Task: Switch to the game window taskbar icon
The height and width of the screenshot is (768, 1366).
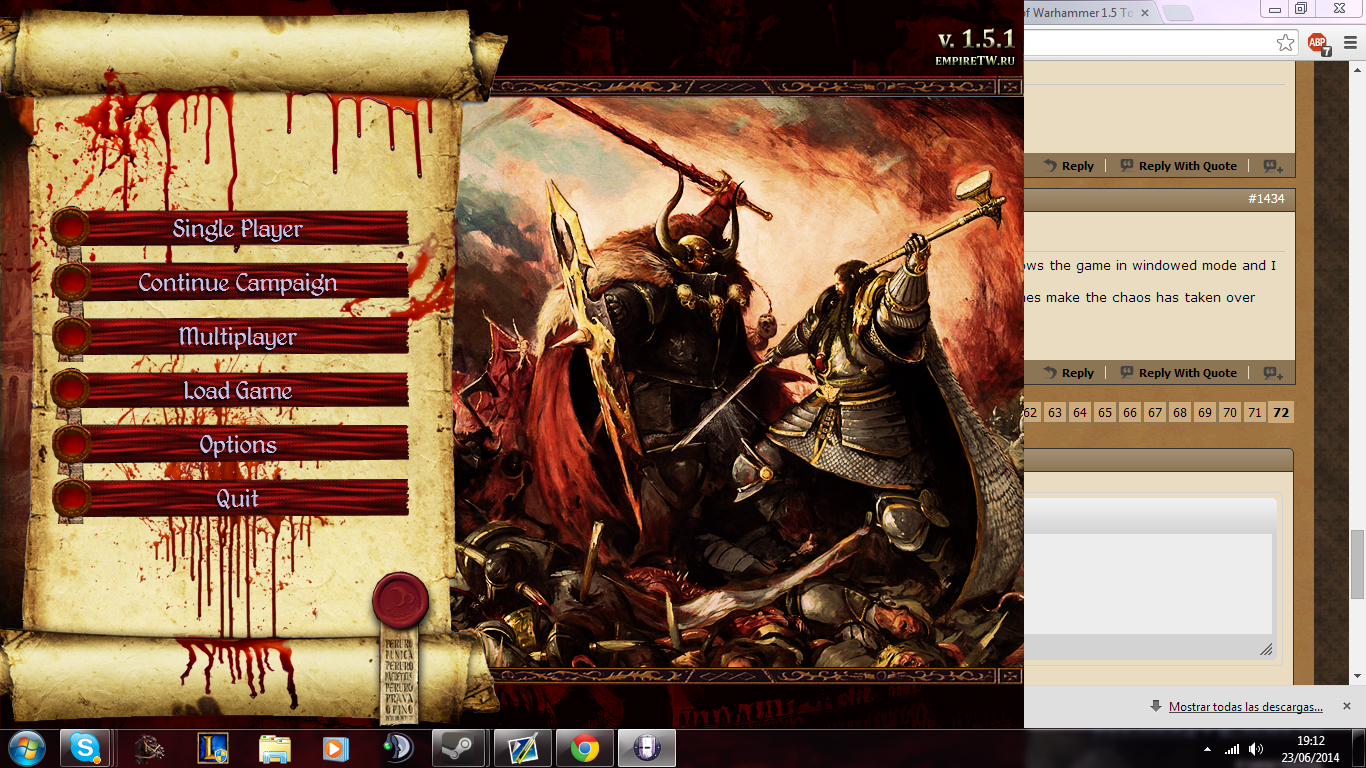Action: (647, 748)
